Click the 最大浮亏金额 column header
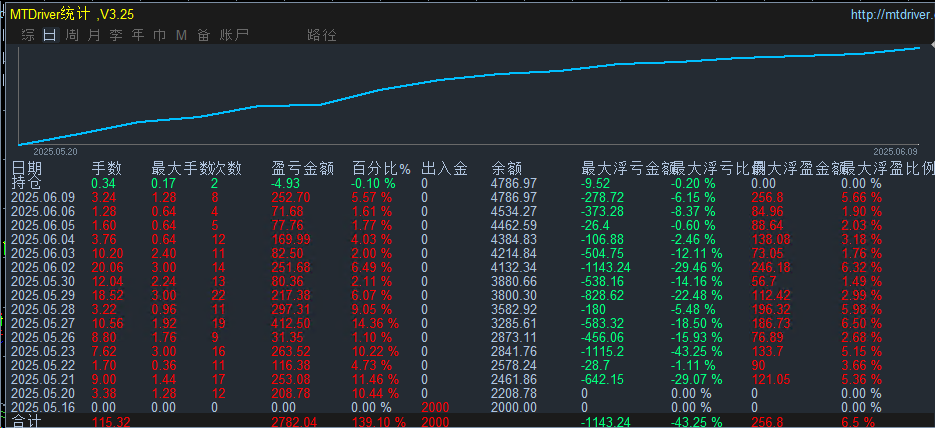Viewport: 935px width, 428px height. pos(627,169)
